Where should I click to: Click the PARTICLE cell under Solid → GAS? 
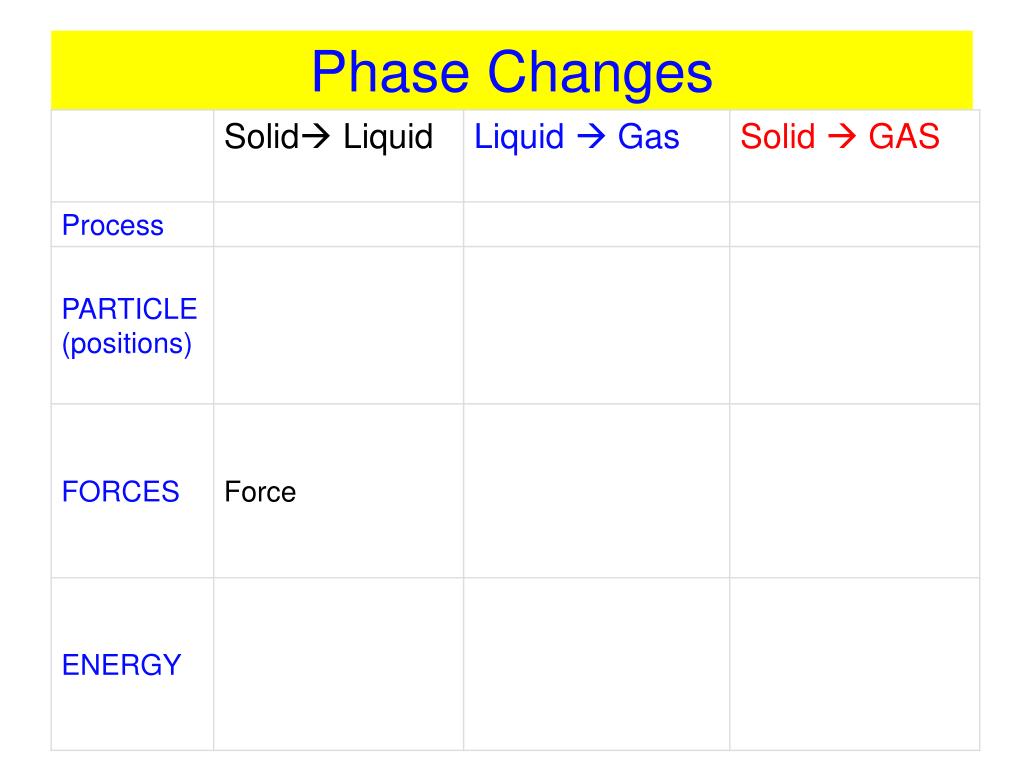pyautogui.click(x=854, y=325)
